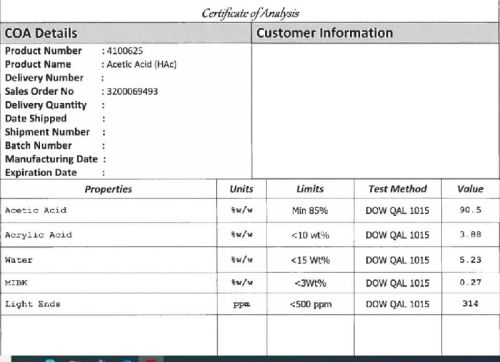Select the value 314 for Light Ends
Screen dimensions: 500x362
point(470,304)
